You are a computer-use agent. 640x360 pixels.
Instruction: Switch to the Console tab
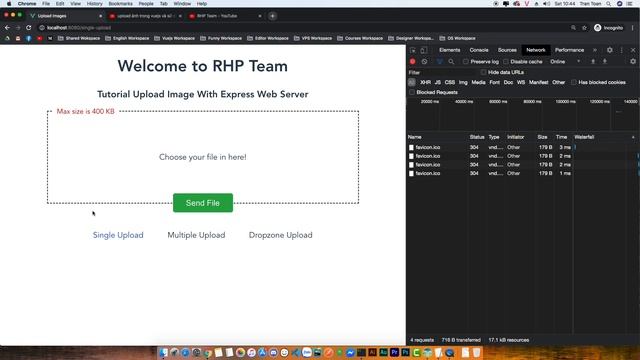pyautogui.click(x=479, y=50)
